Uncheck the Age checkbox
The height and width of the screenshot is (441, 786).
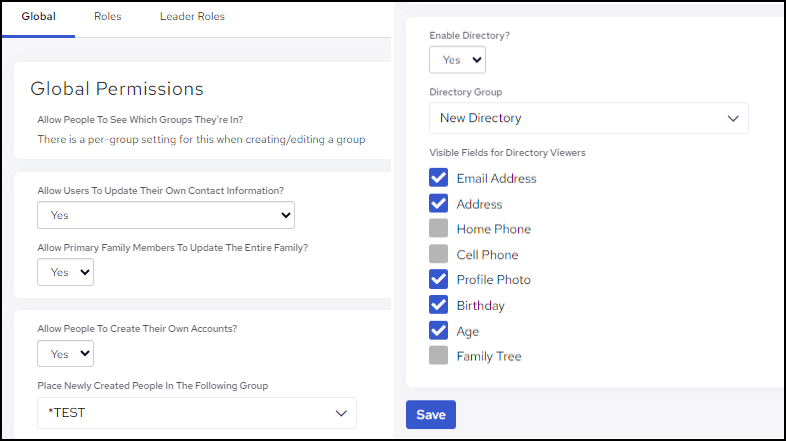(x=439, y=330)
